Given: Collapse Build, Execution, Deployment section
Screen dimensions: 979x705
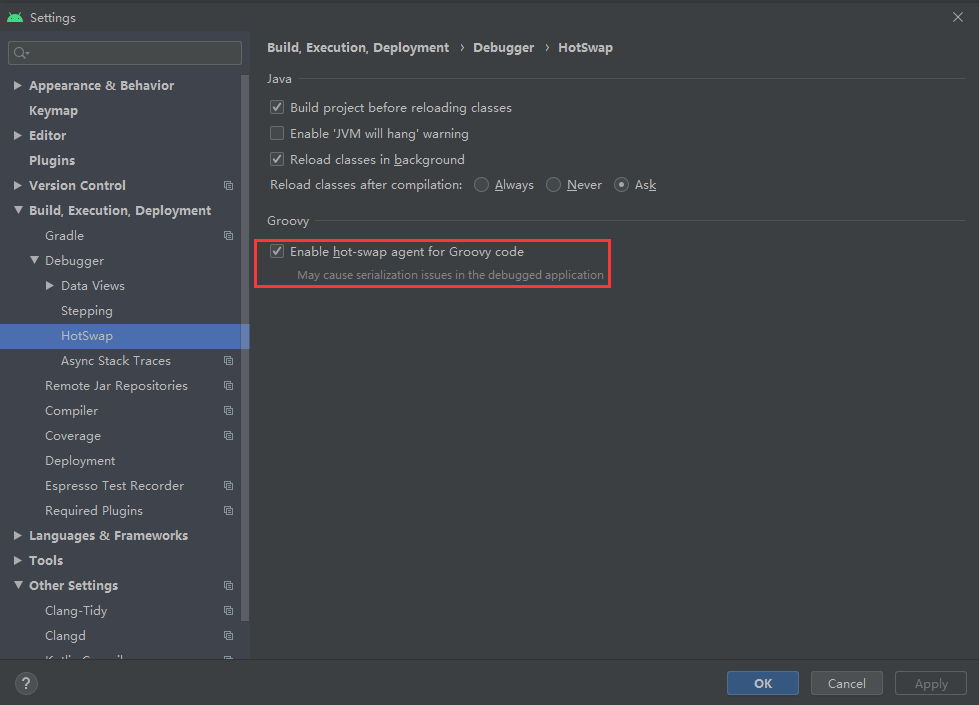Looking at the screenshot, I should point(18,210).
